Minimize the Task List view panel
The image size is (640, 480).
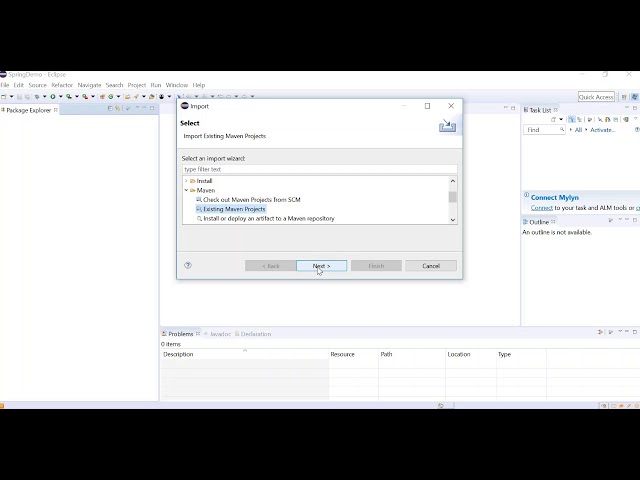pyautogui.click(x=627, y=107)
